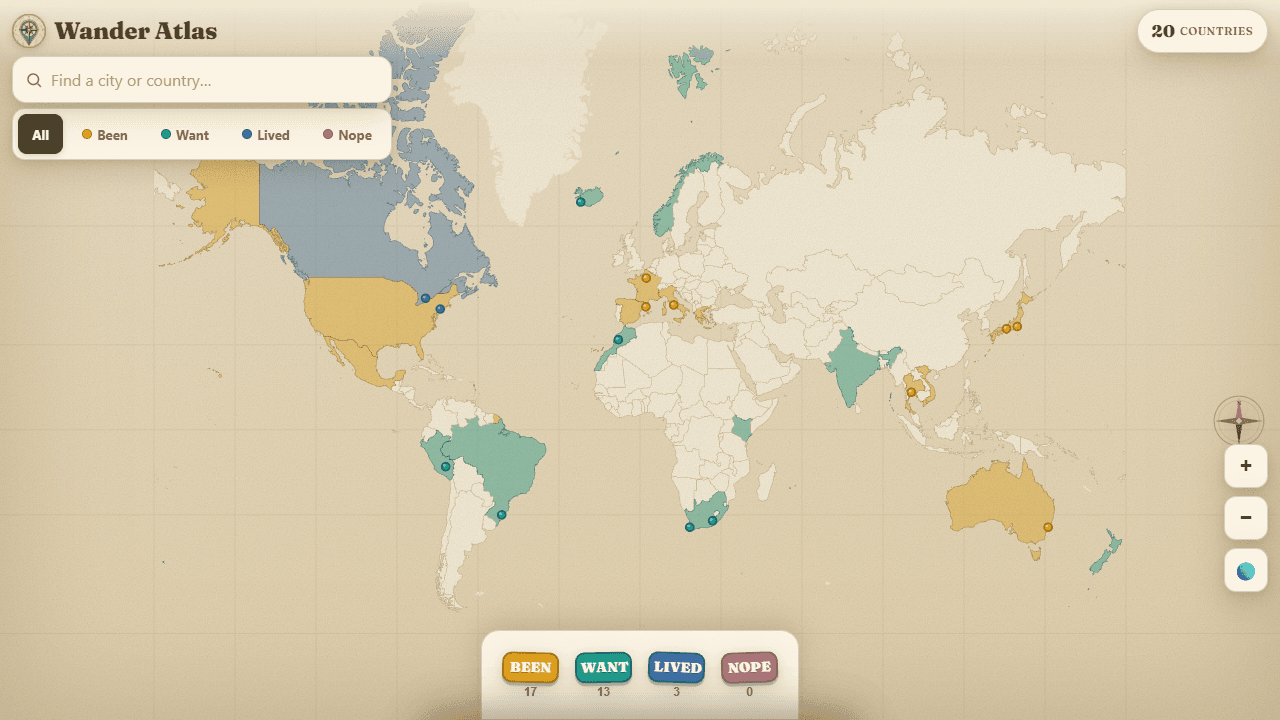Click the northern blue pin near Canada's border

425,298
